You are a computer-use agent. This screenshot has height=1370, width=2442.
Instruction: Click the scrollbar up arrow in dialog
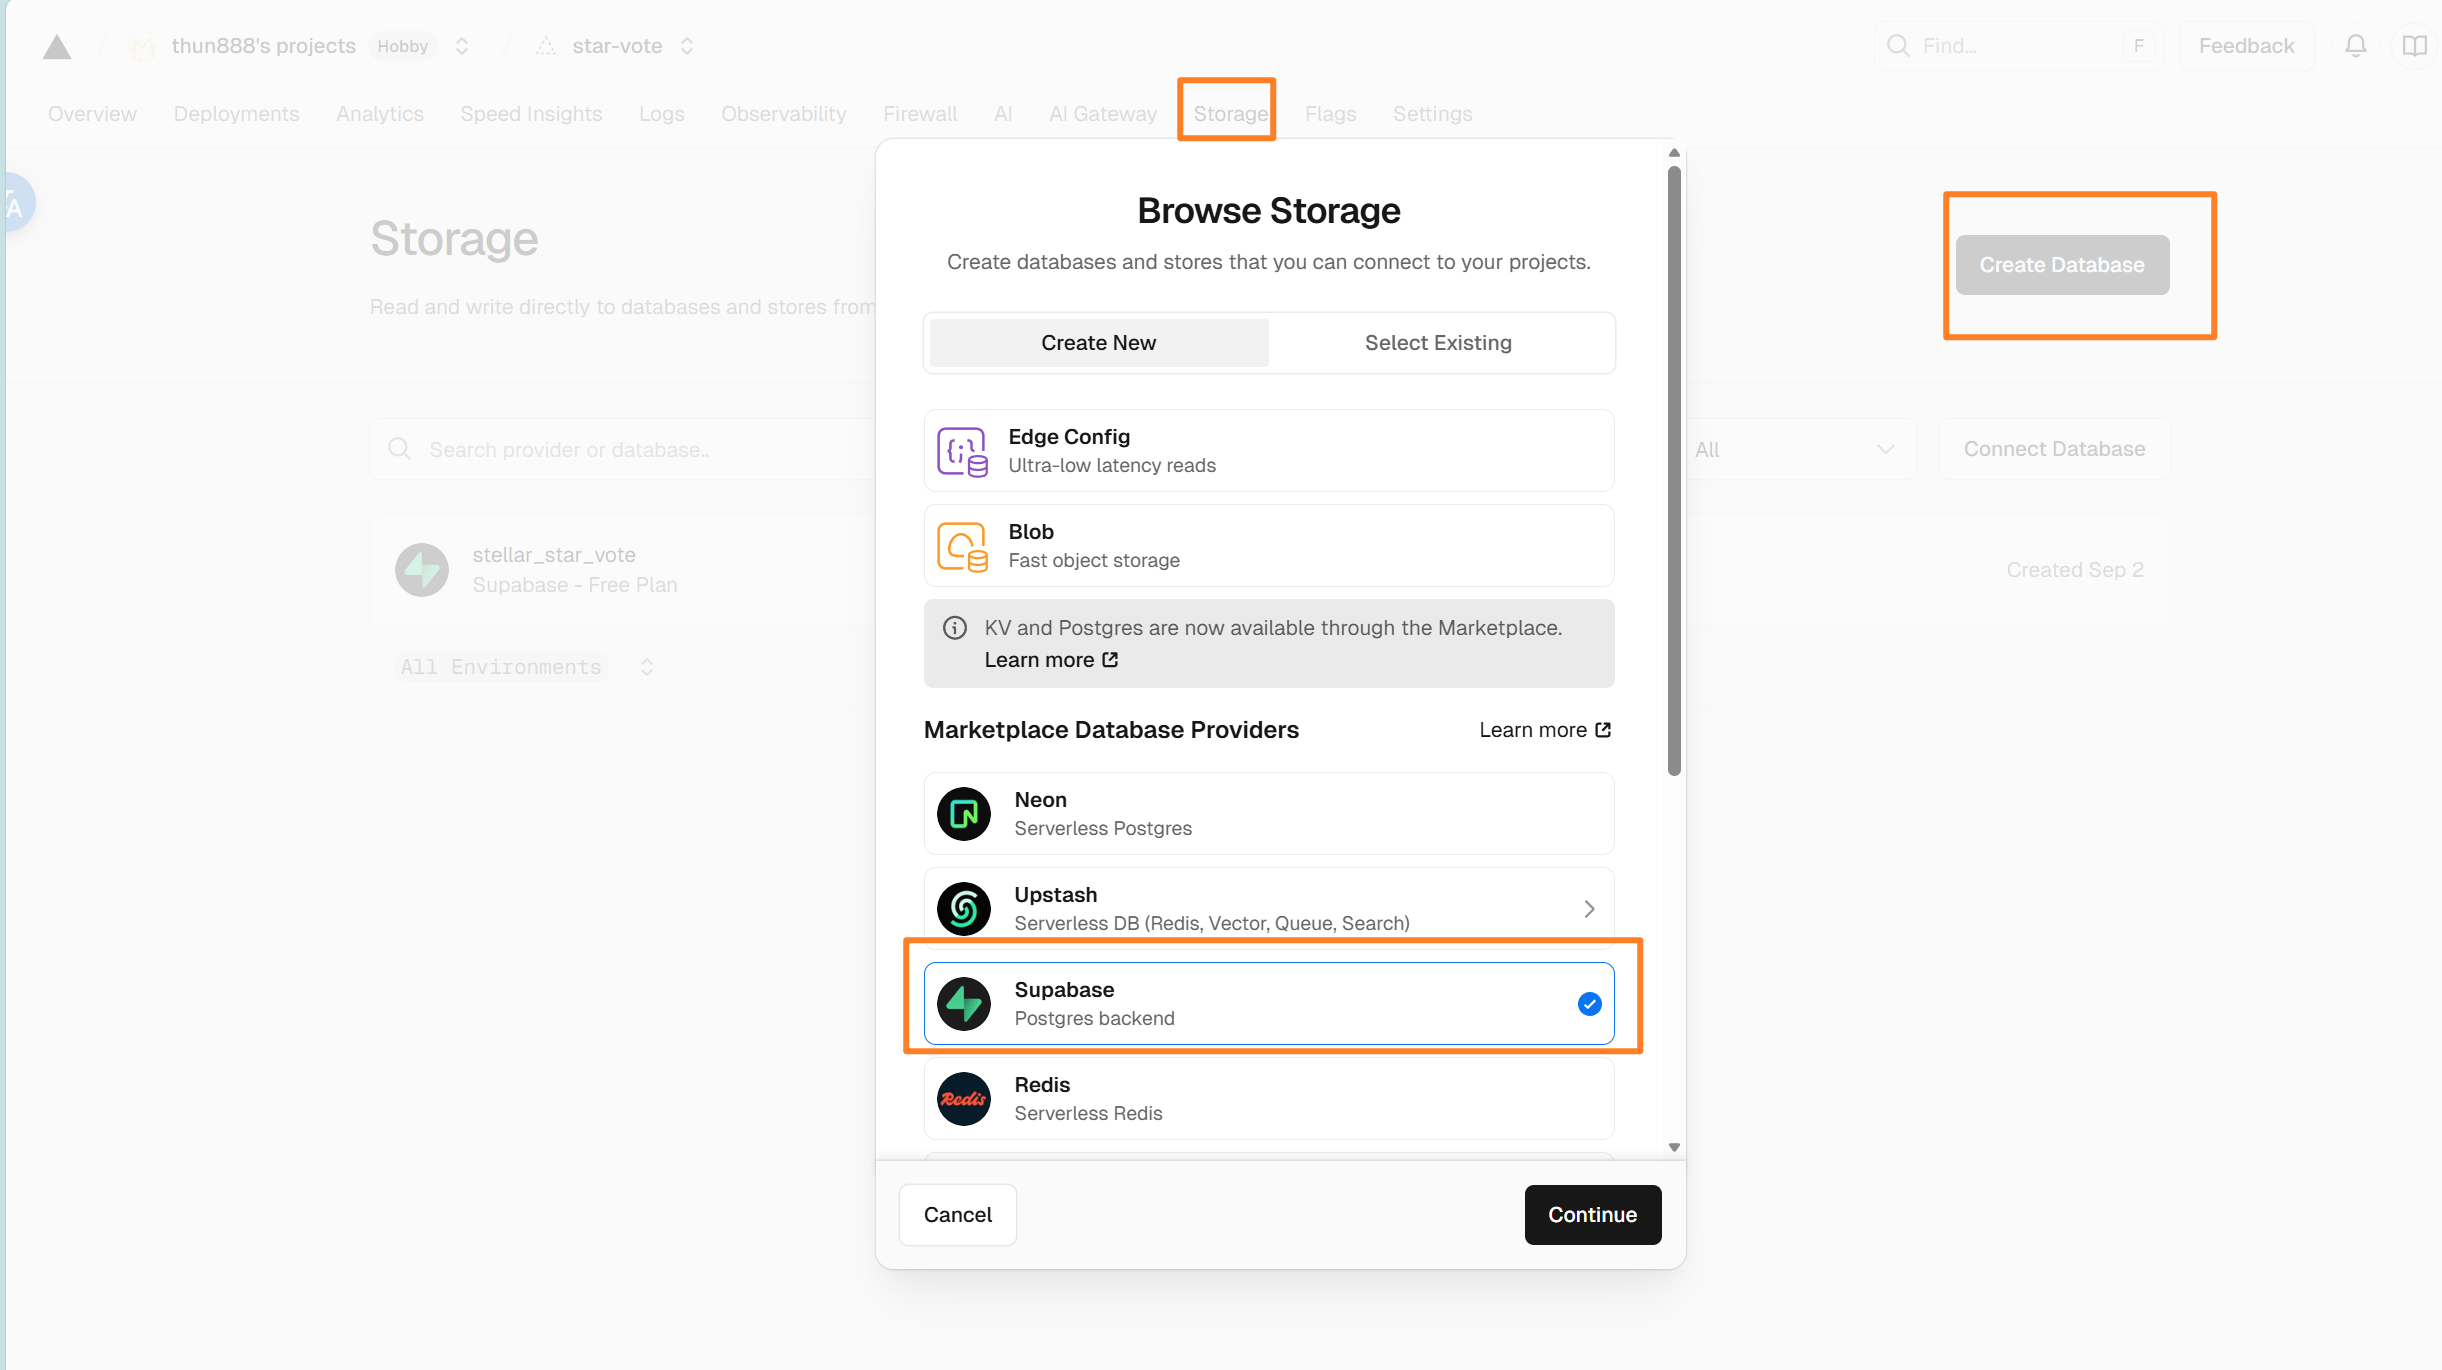coord(1674,153)
